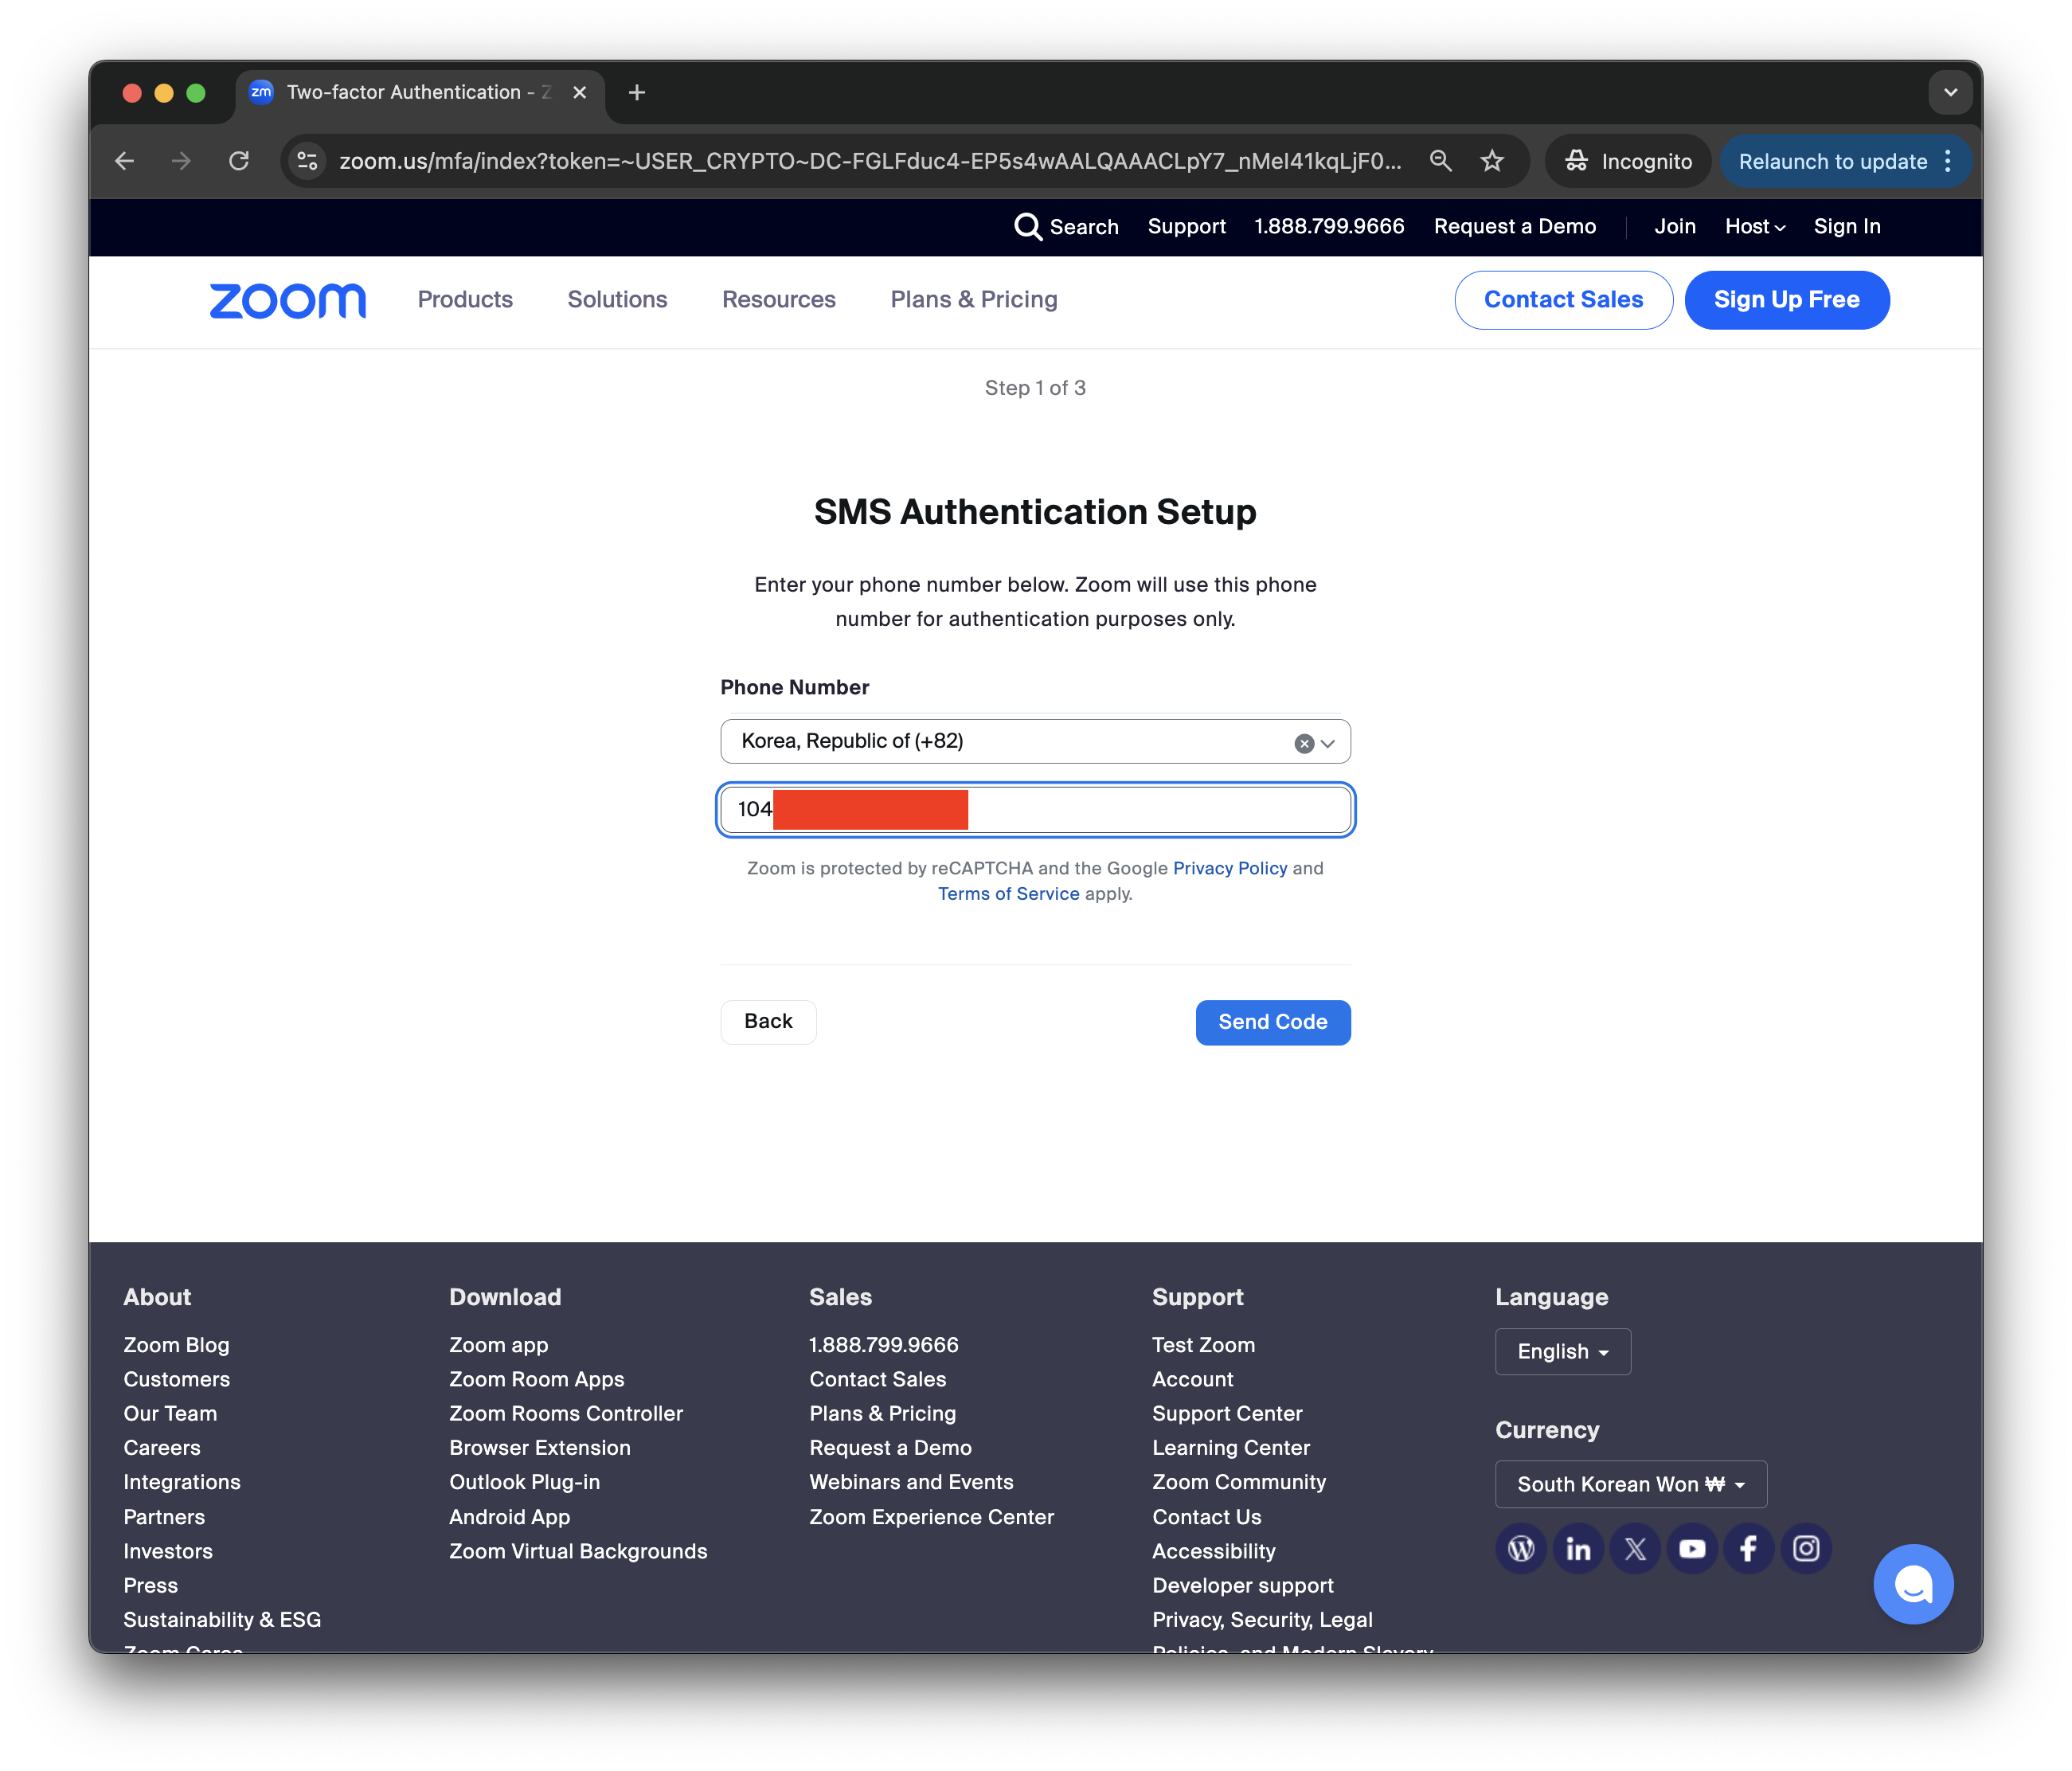
Task: Open the Terms of Service link
Action: tap(1008, 893)
